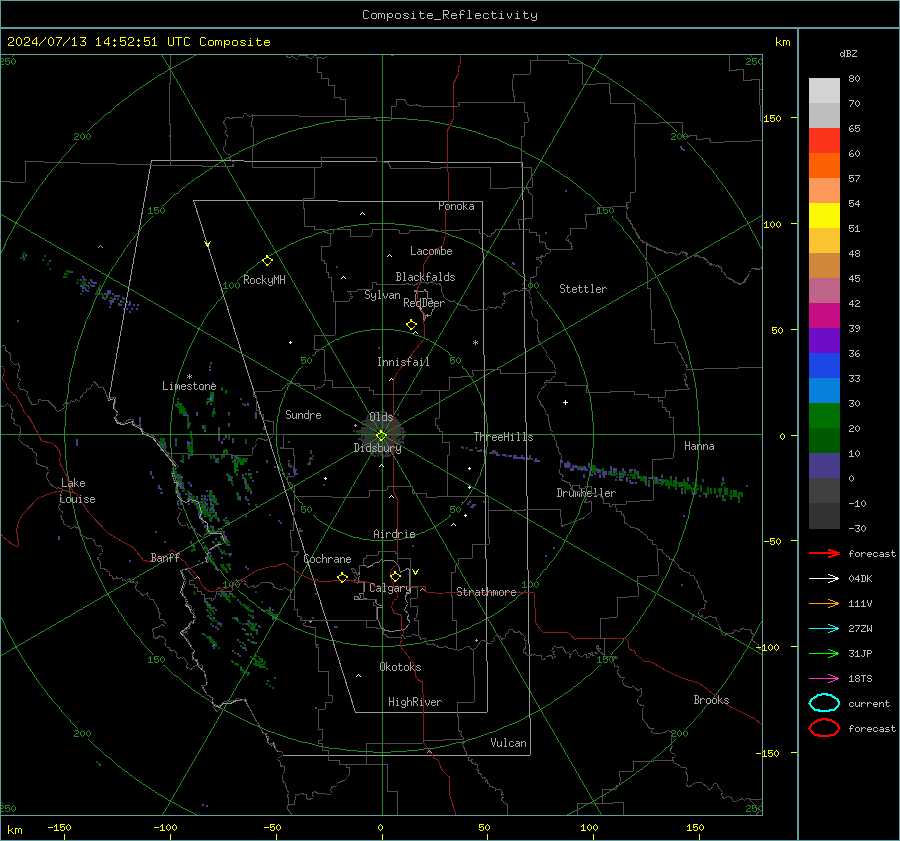The image size is (900, 841).
Task: Click the HighRiver label
Action: point(415,702)
